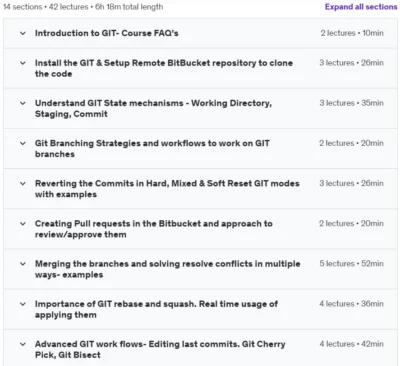
Task: Open Understand GIT State mechanisms title
Action: pos(153,109)
